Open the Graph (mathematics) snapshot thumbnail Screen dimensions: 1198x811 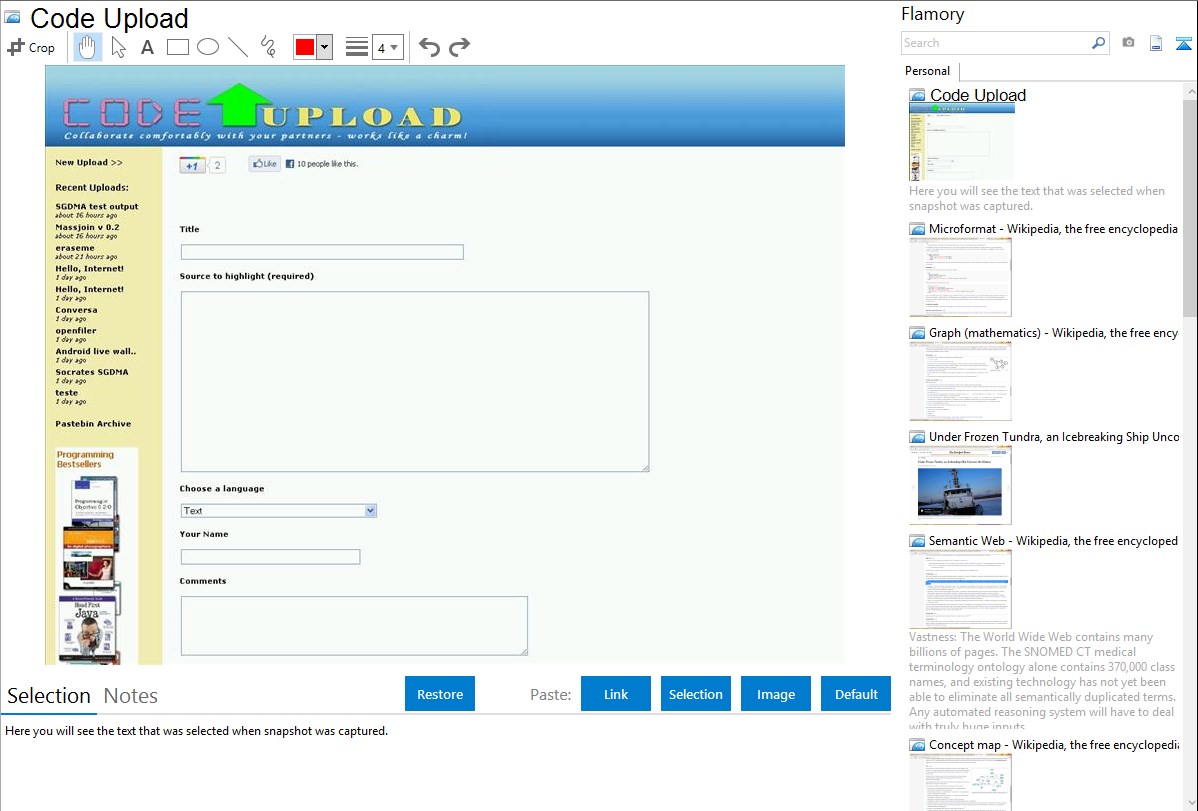960,381
